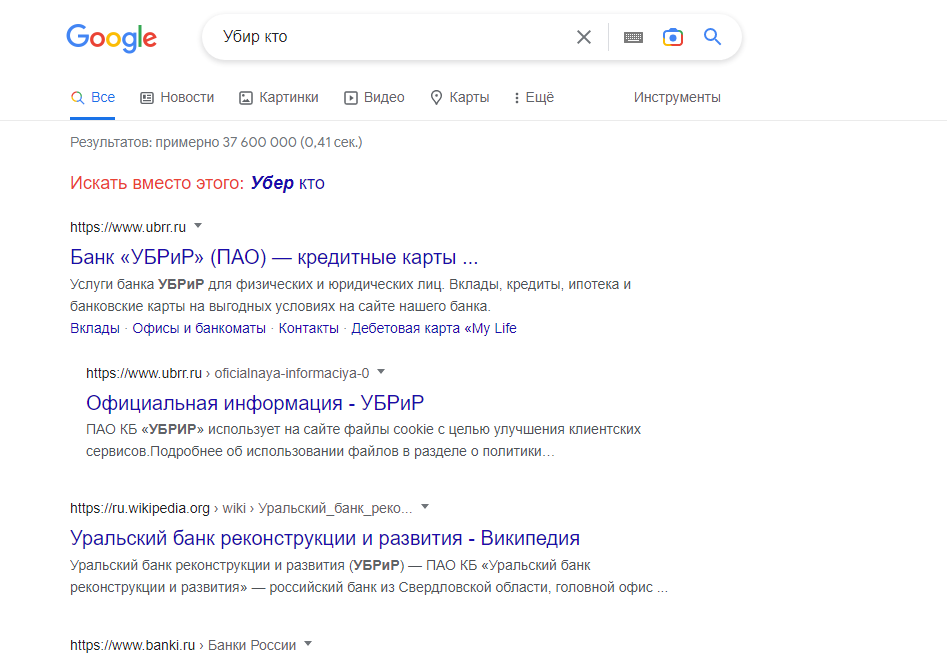This screenshot has height=657, width=947.
Task: Click the magnifying glass search button
Action: [x=712, y=37]
